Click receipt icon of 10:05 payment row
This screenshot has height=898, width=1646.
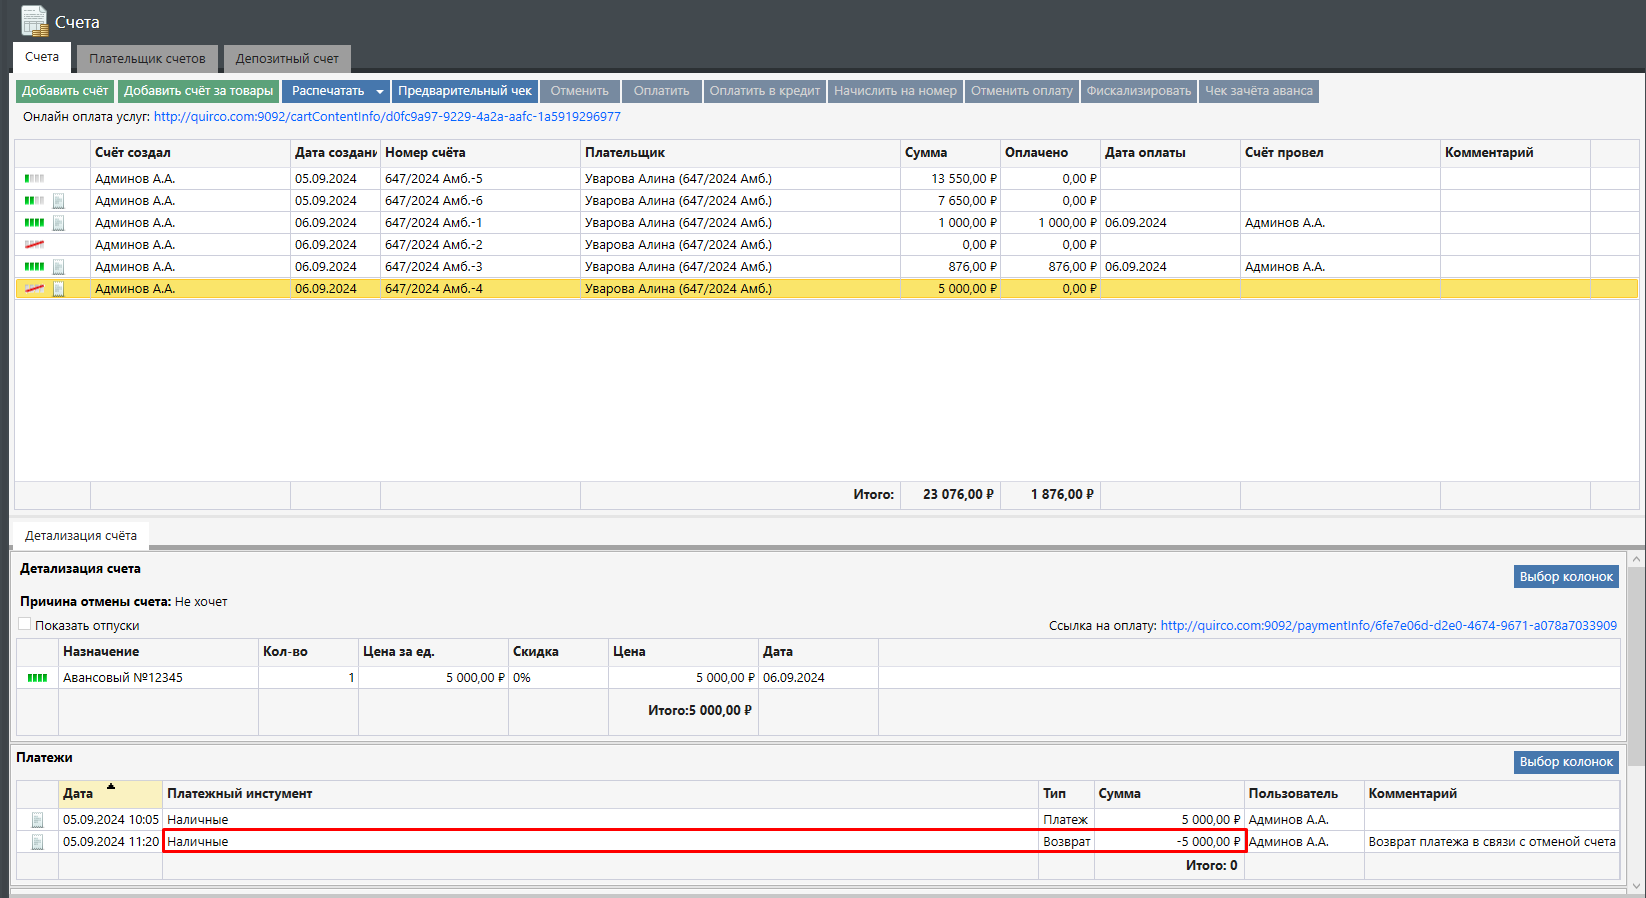37,820
